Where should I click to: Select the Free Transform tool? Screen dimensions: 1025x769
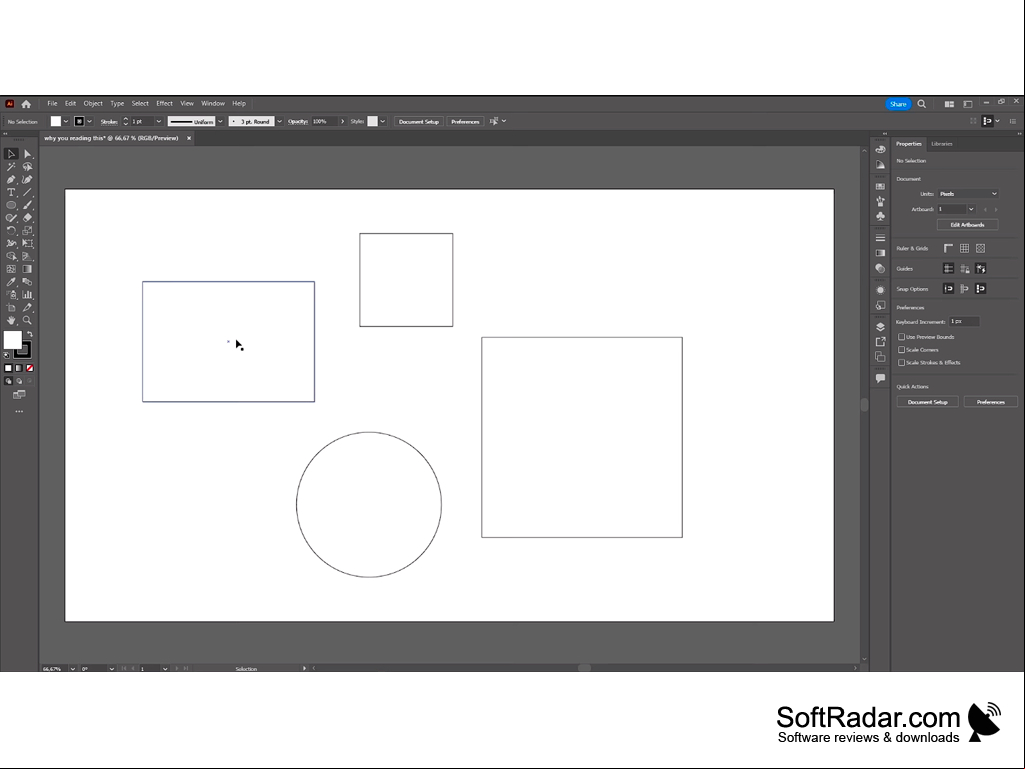(x=27, y=243)
